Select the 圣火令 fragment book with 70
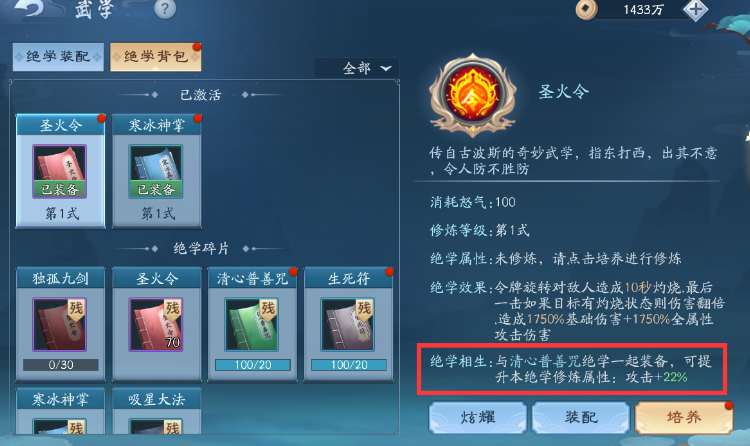This screenshot has width=750, height=446. click(156, 324)
